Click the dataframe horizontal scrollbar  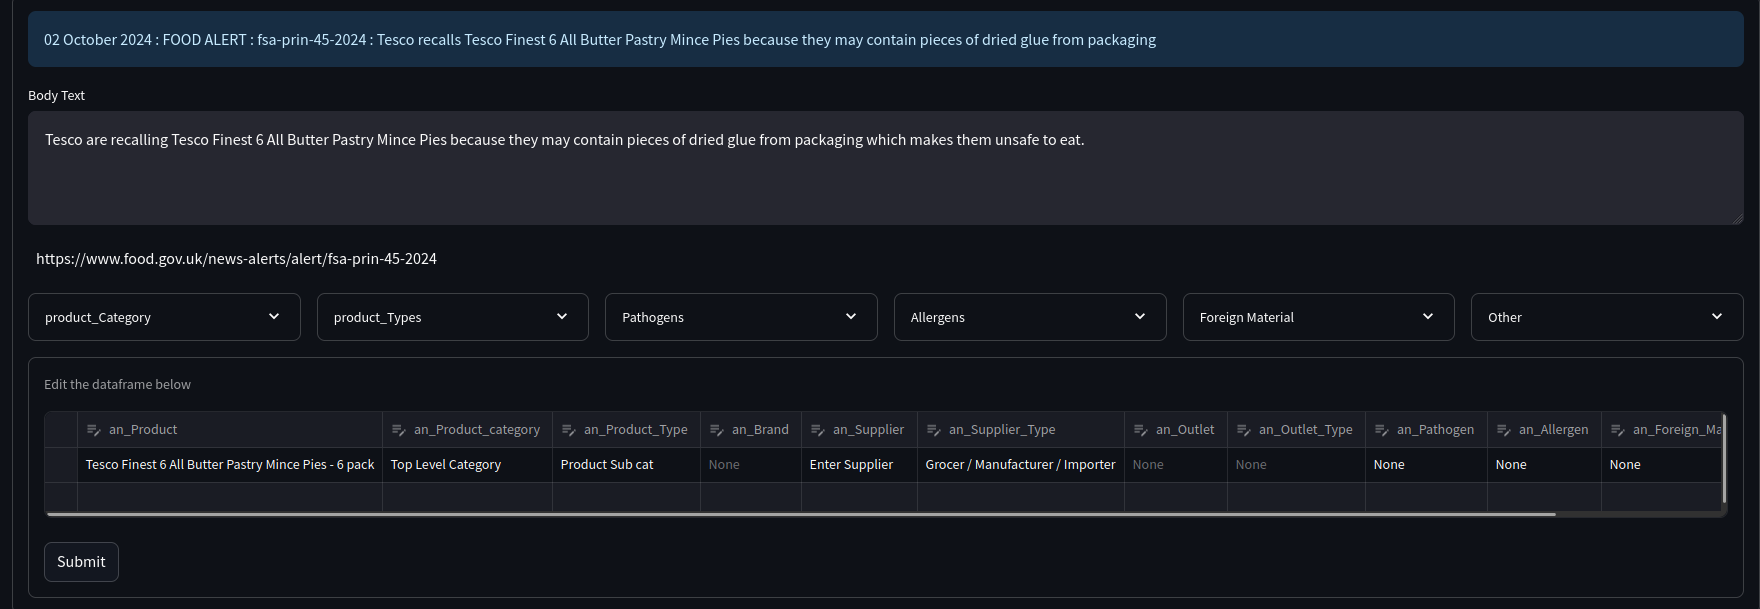pyautogui.click(x=800, y=514)
